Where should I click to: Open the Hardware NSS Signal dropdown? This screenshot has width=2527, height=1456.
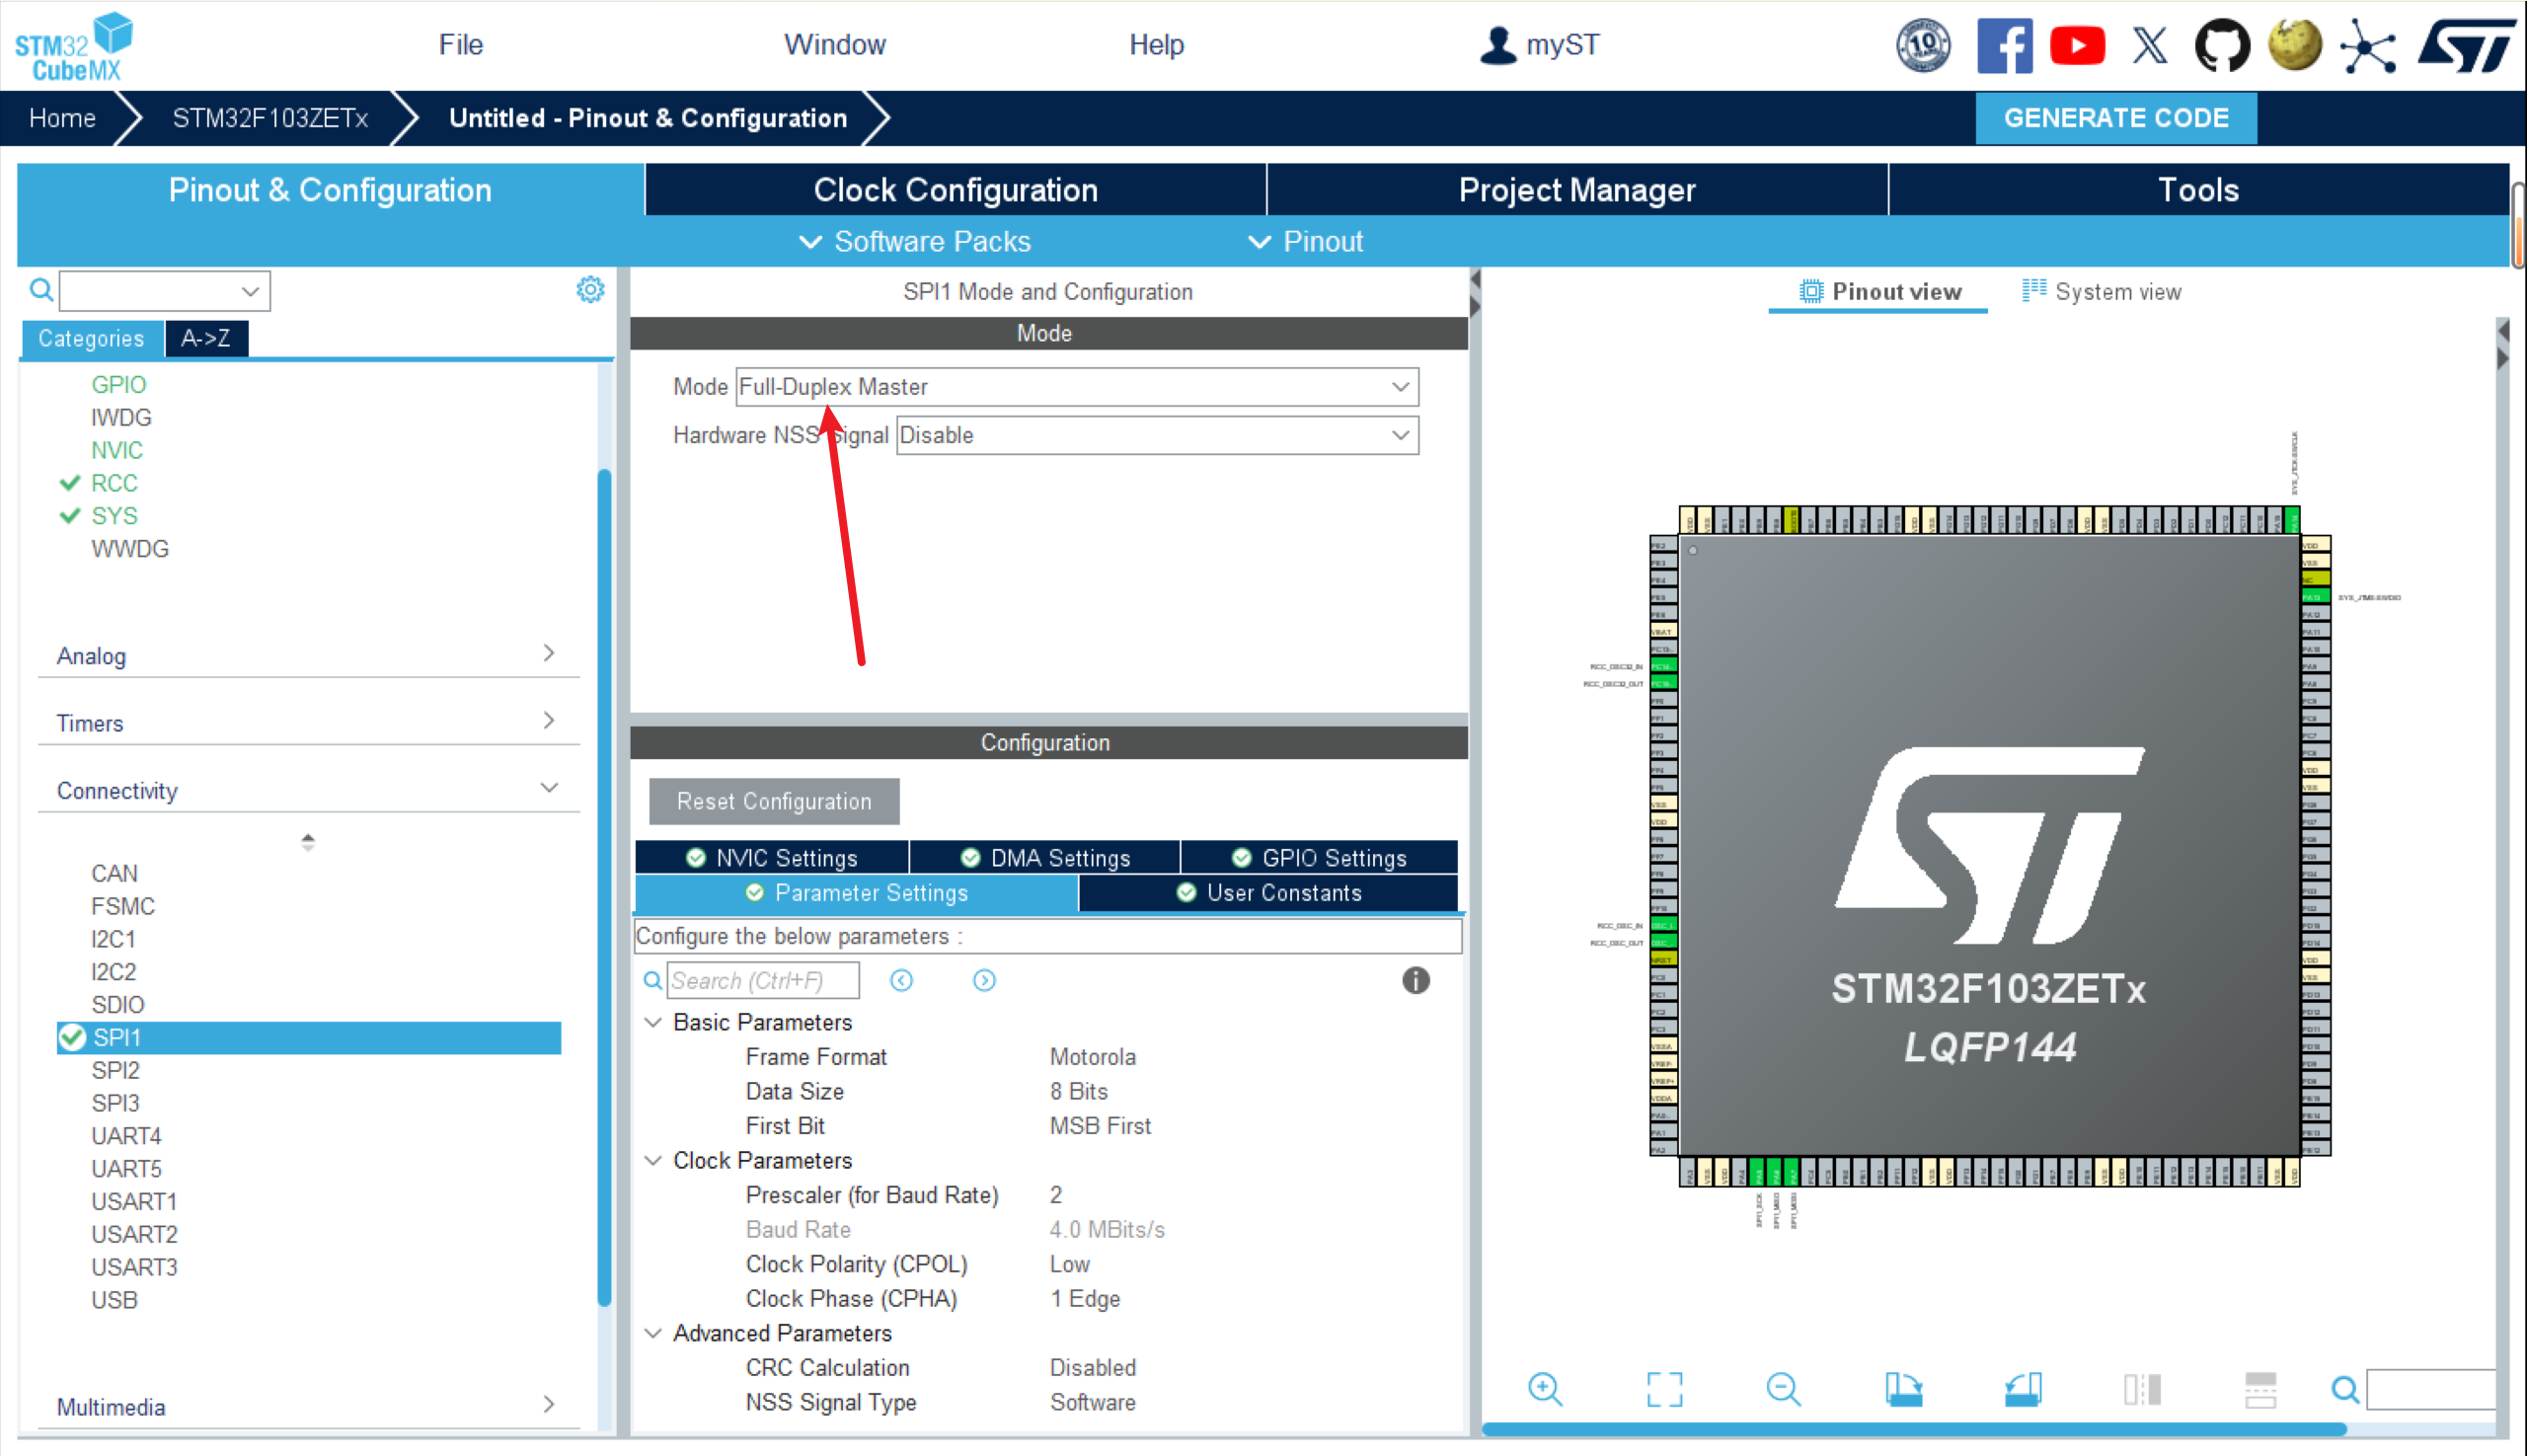(1156, 435)
